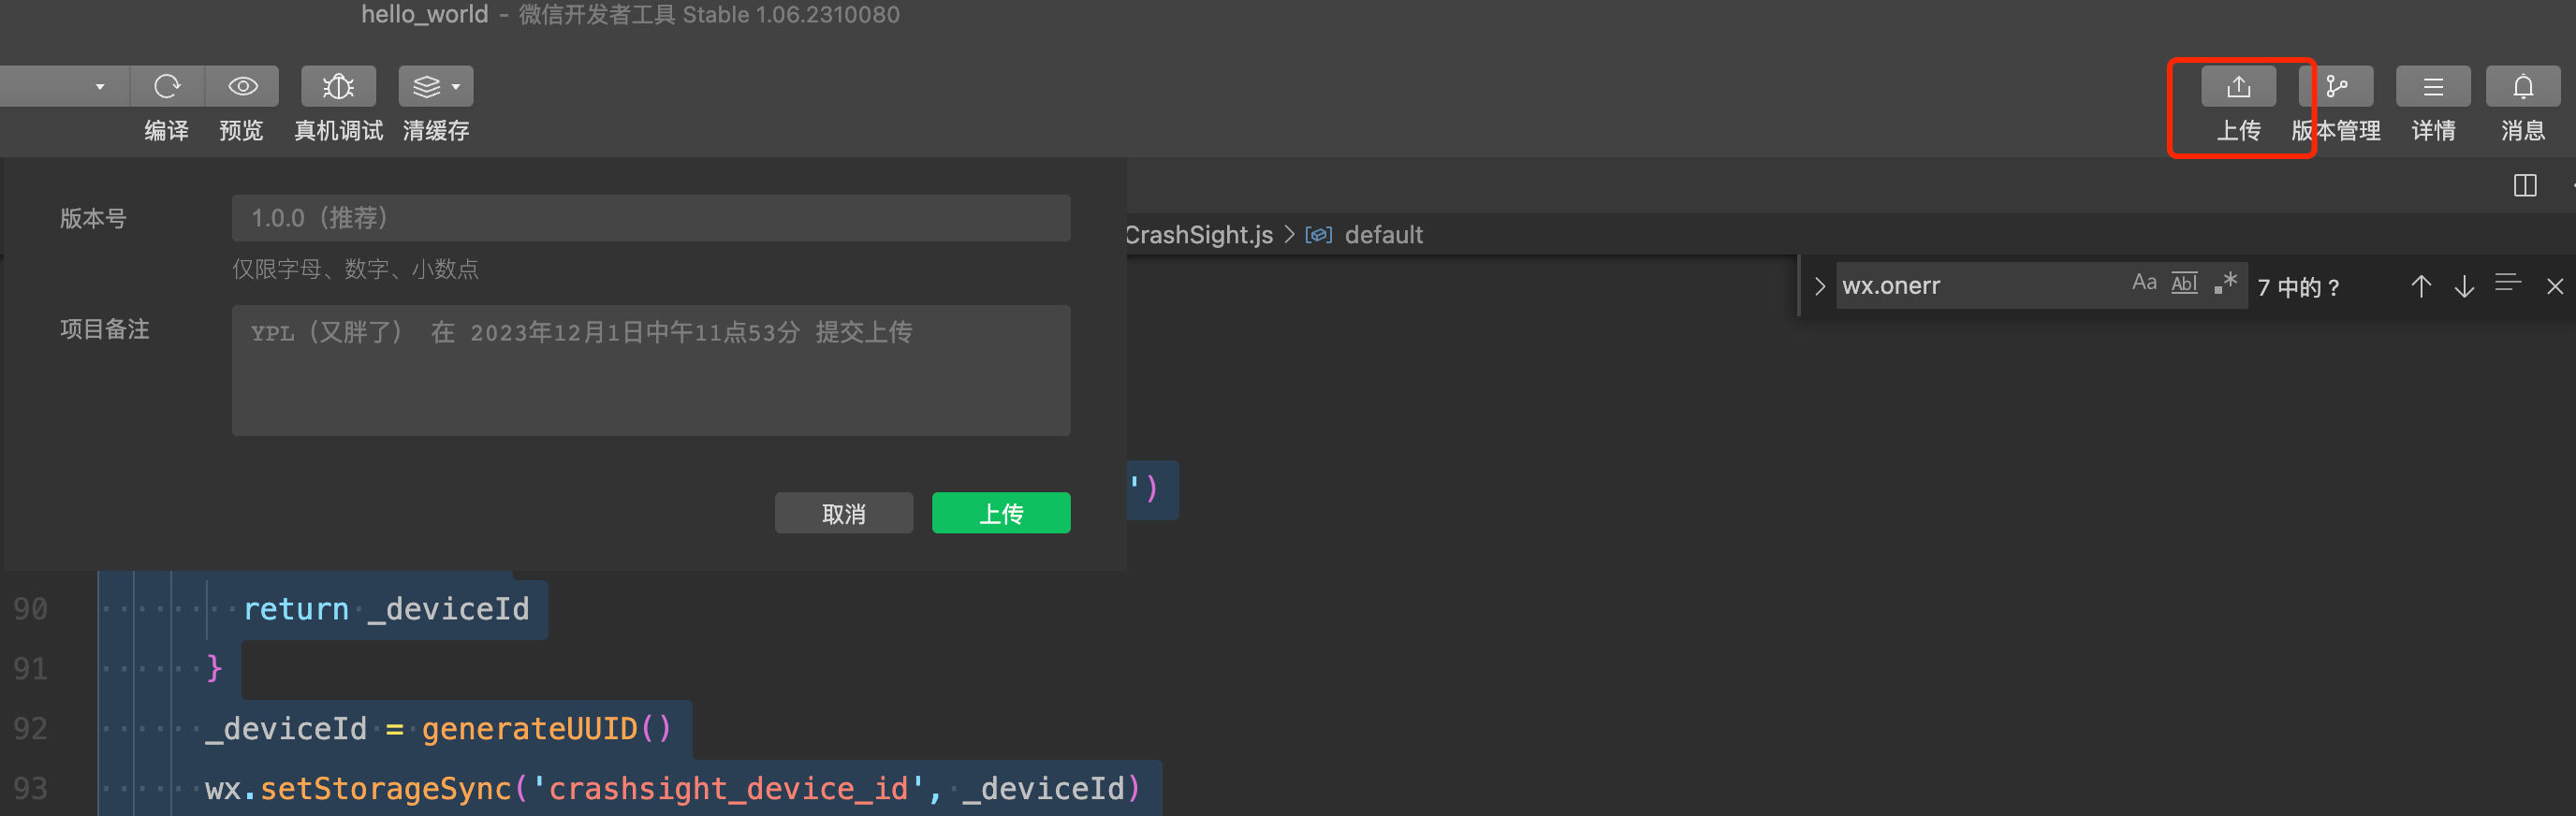2576x816 pixels.
Task: Click default symbol in breadcrumb
Action: coord(1383,235)
